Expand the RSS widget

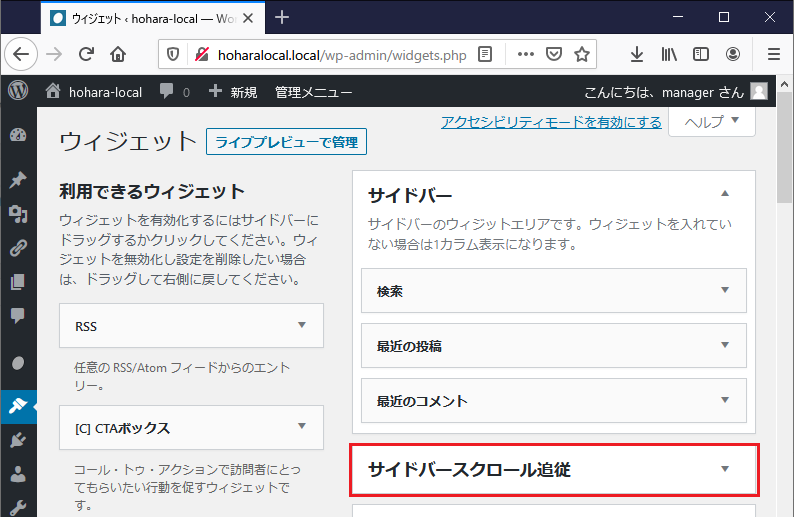point(301,326)
